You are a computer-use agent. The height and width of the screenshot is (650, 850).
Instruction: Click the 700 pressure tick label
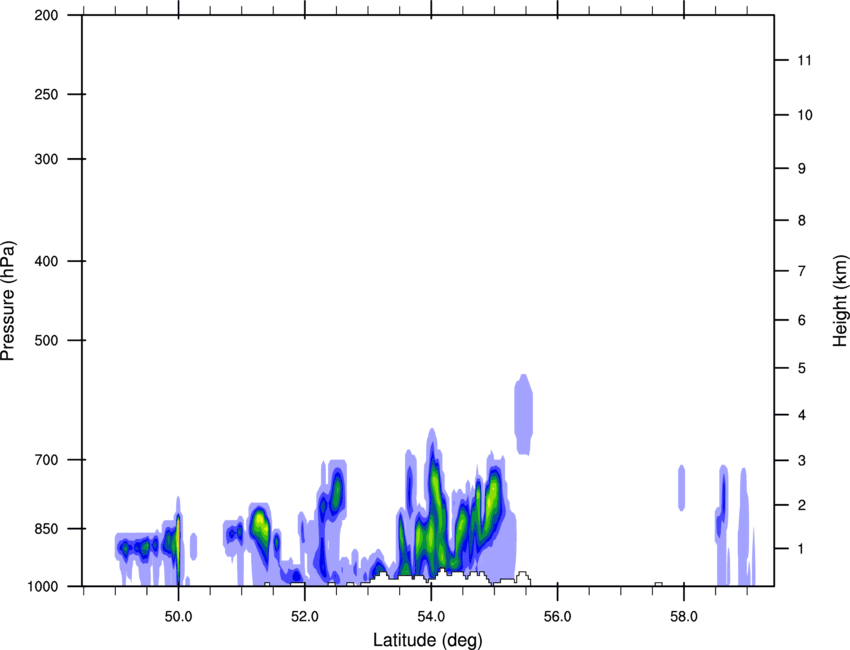(46, 460)
